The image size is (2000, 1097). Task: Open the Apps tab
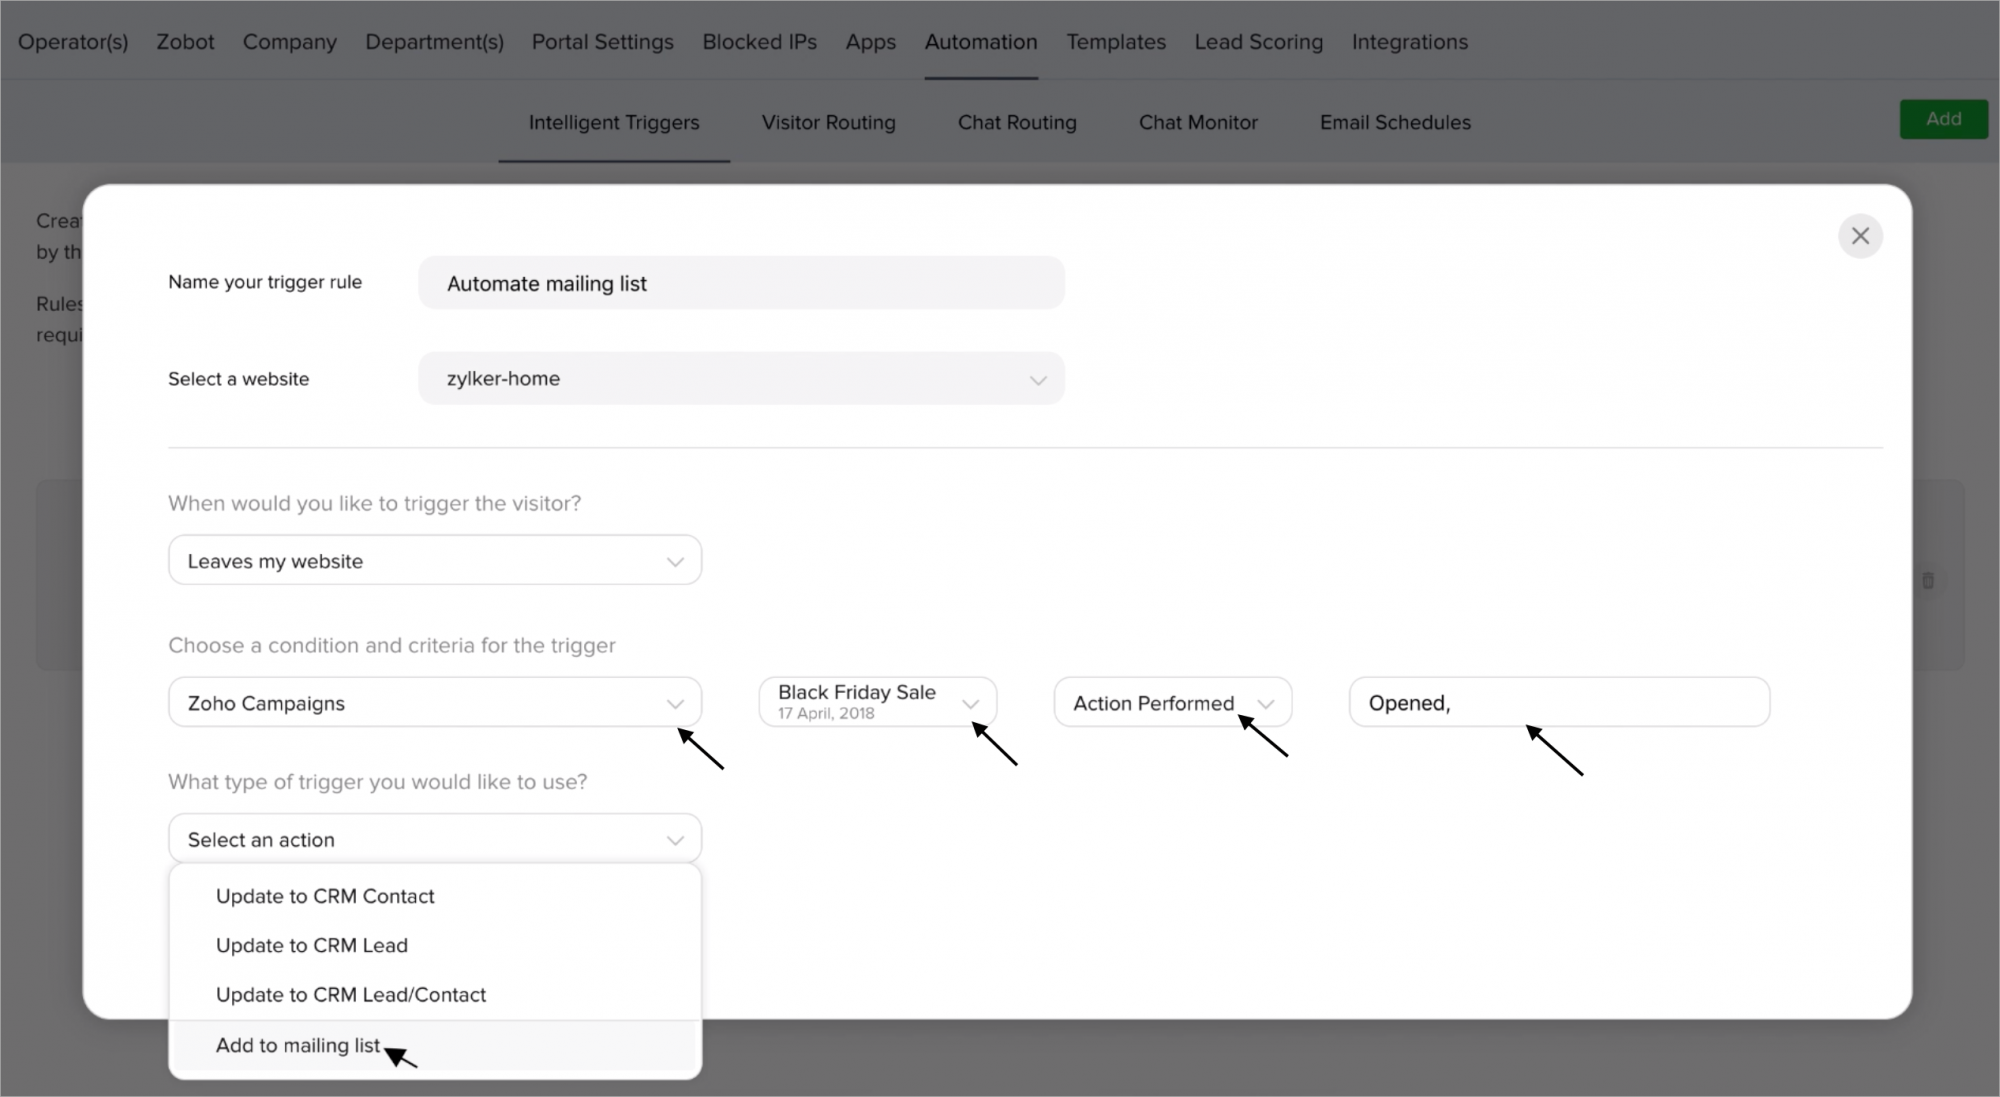coord(870,42)
